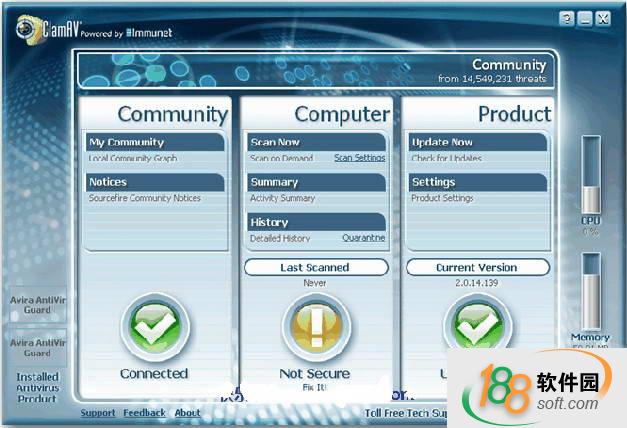Click the ClamAV logo icon
The image size is (627, 428).
point(25,27)
